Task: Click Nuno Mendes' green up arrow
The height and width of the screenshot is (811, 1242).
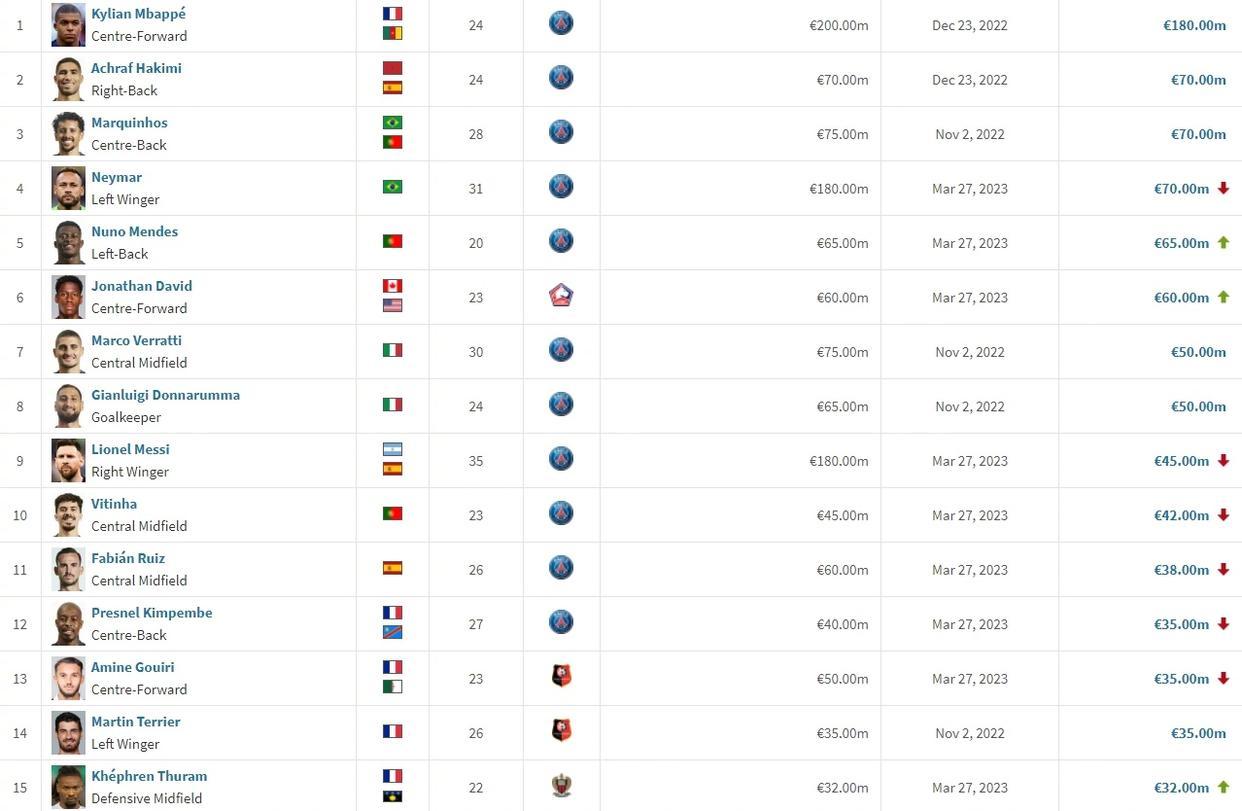Action: click(1223, 242)
